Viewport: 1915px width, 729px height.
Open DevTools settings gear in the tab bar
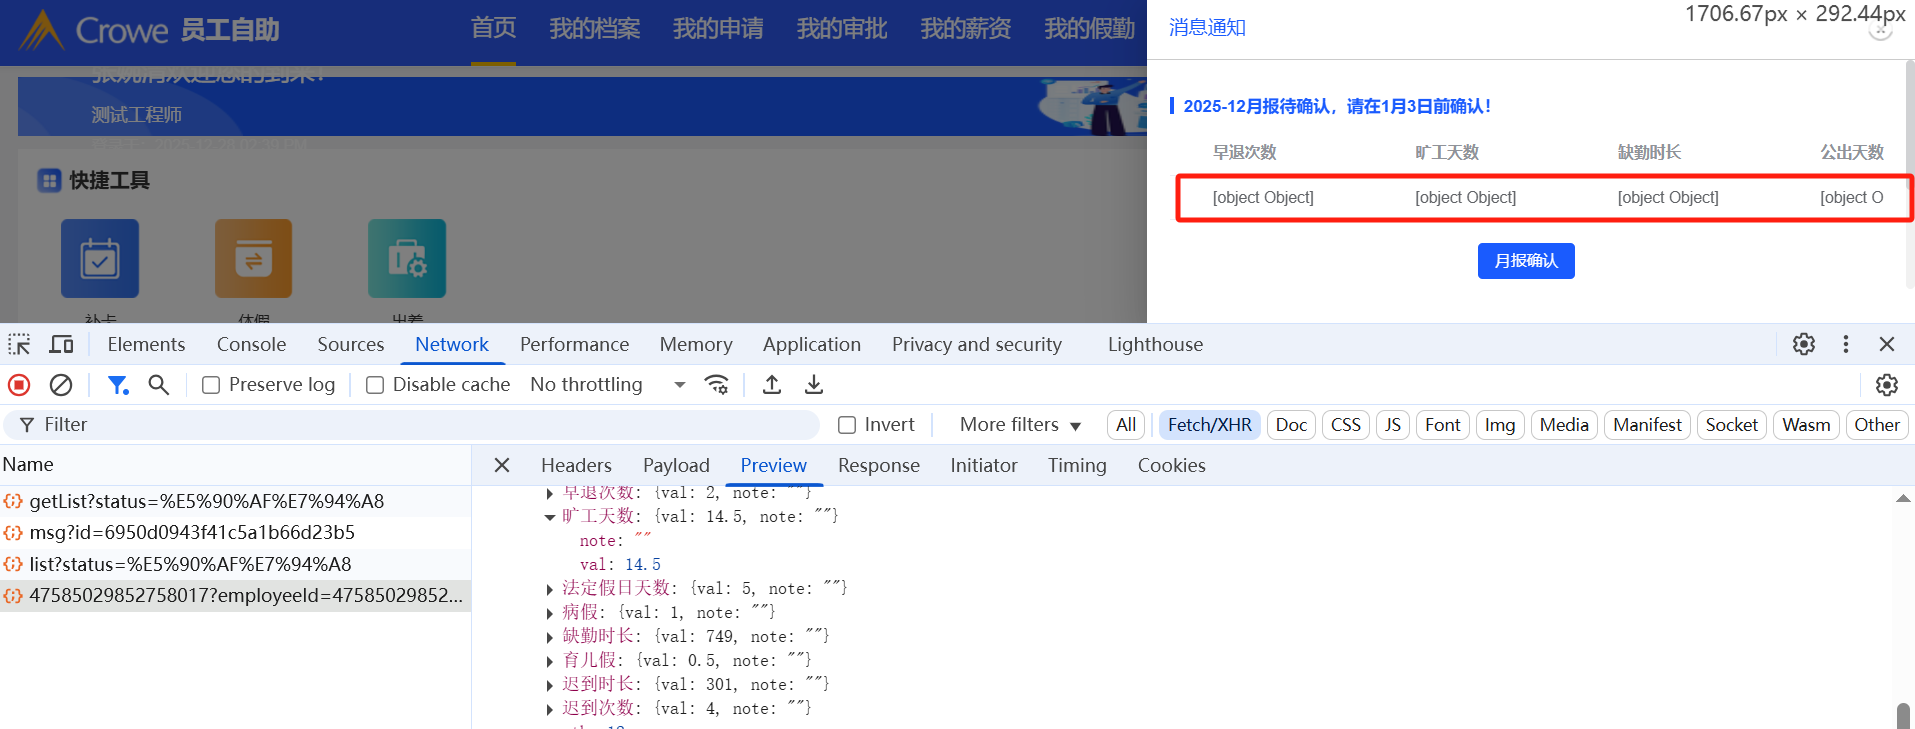[x=1804, y=344]
